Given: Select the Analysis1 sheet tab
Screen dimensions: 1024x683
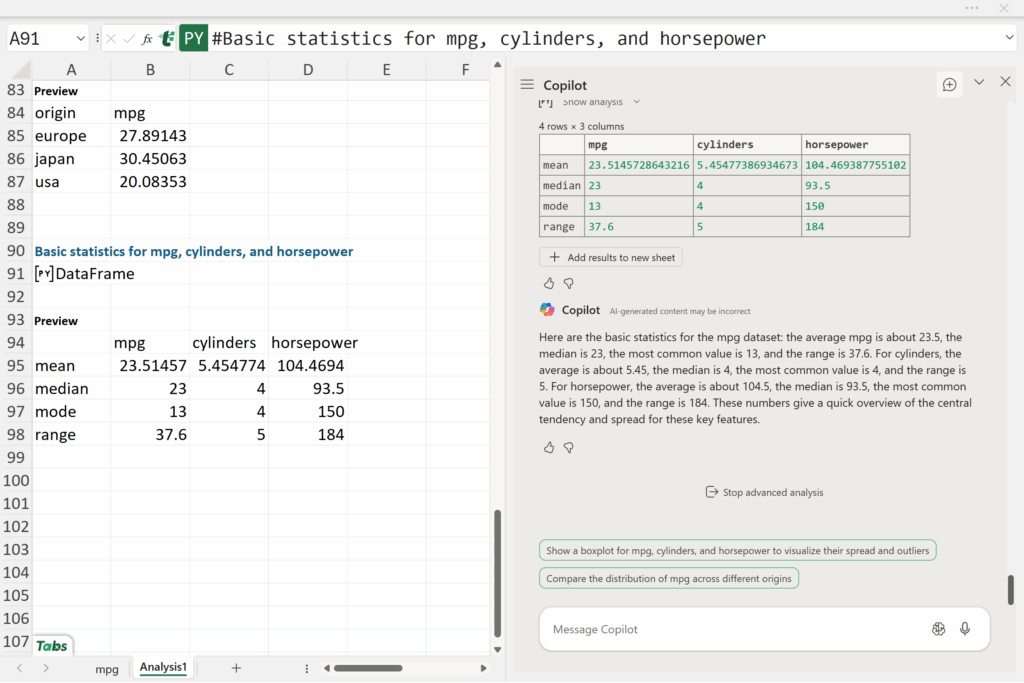Looking at the screenshot, I should pos(163,667).
